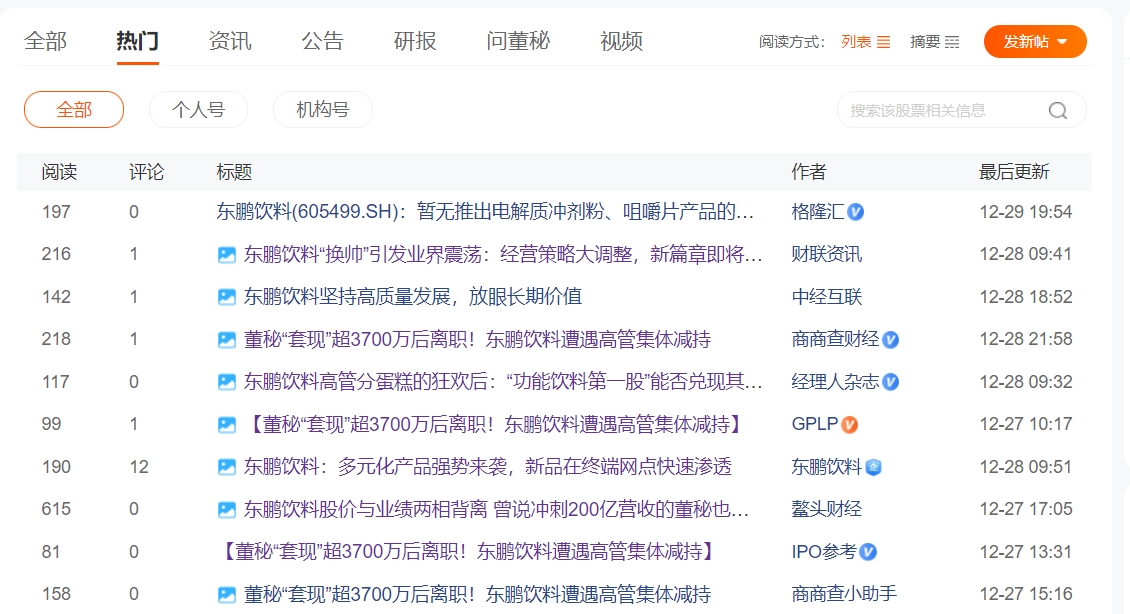View author 商商查小助手's profile

pos(845,595)
